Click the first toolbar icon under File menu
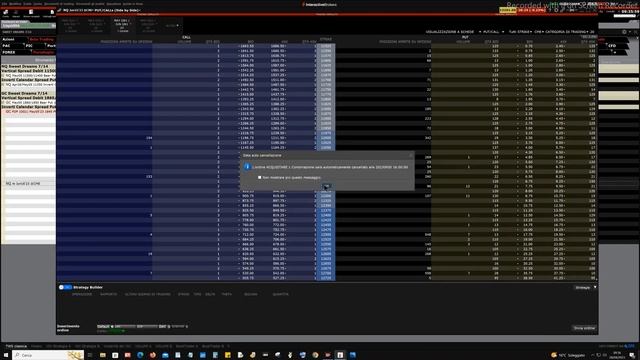Viewport: 640px width, 360px height. [6, 13]
